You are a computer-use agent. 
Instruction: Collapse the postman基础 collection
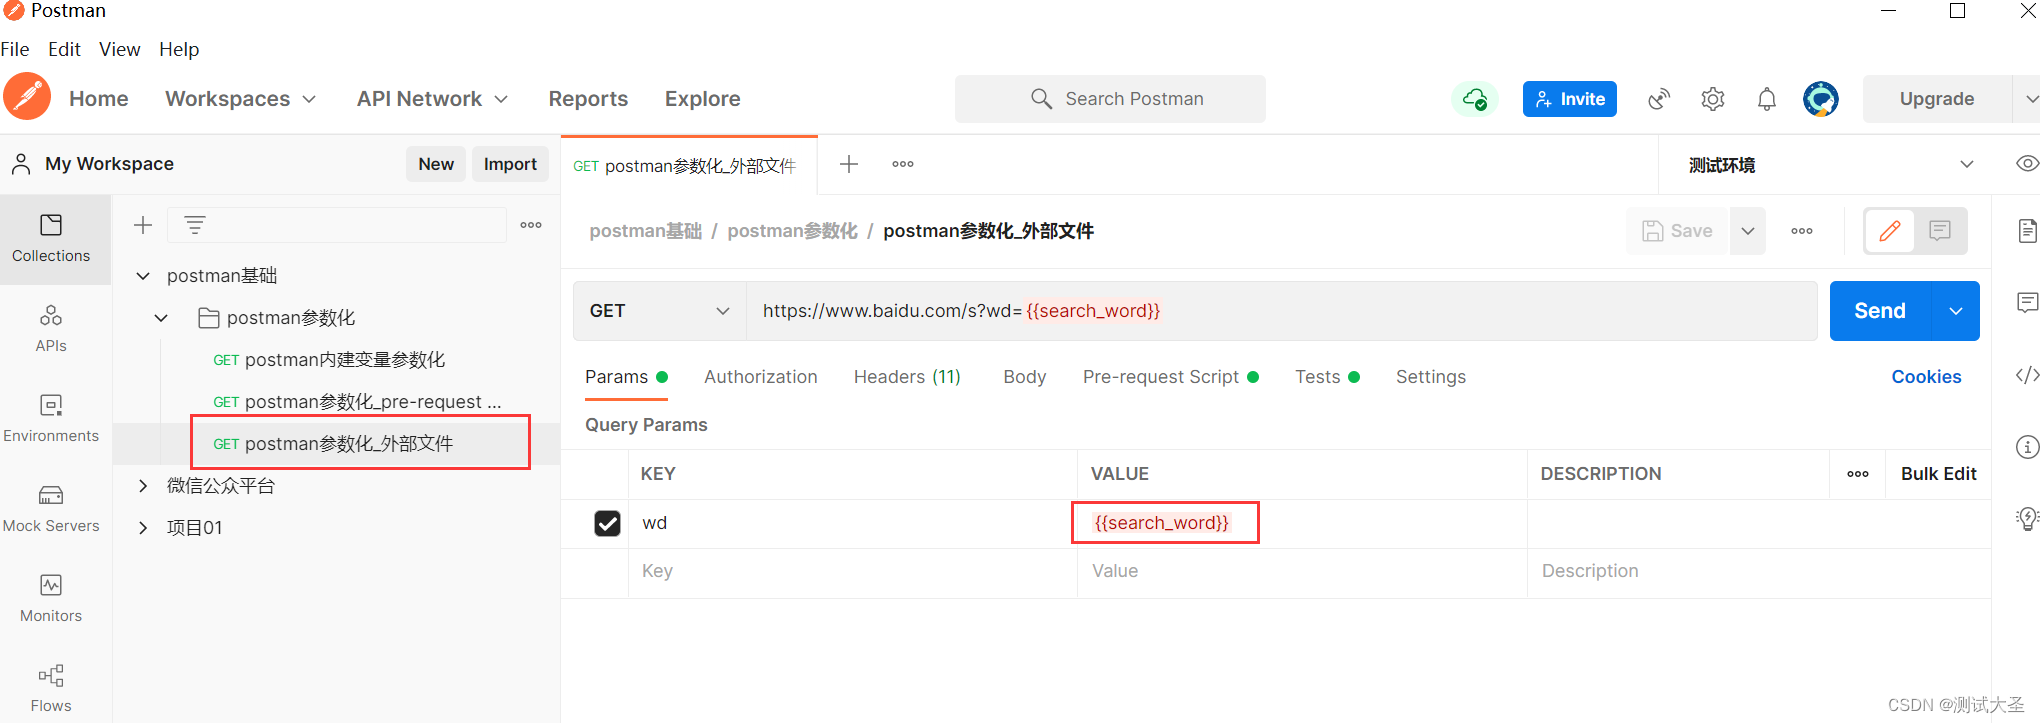pos(143,275)
